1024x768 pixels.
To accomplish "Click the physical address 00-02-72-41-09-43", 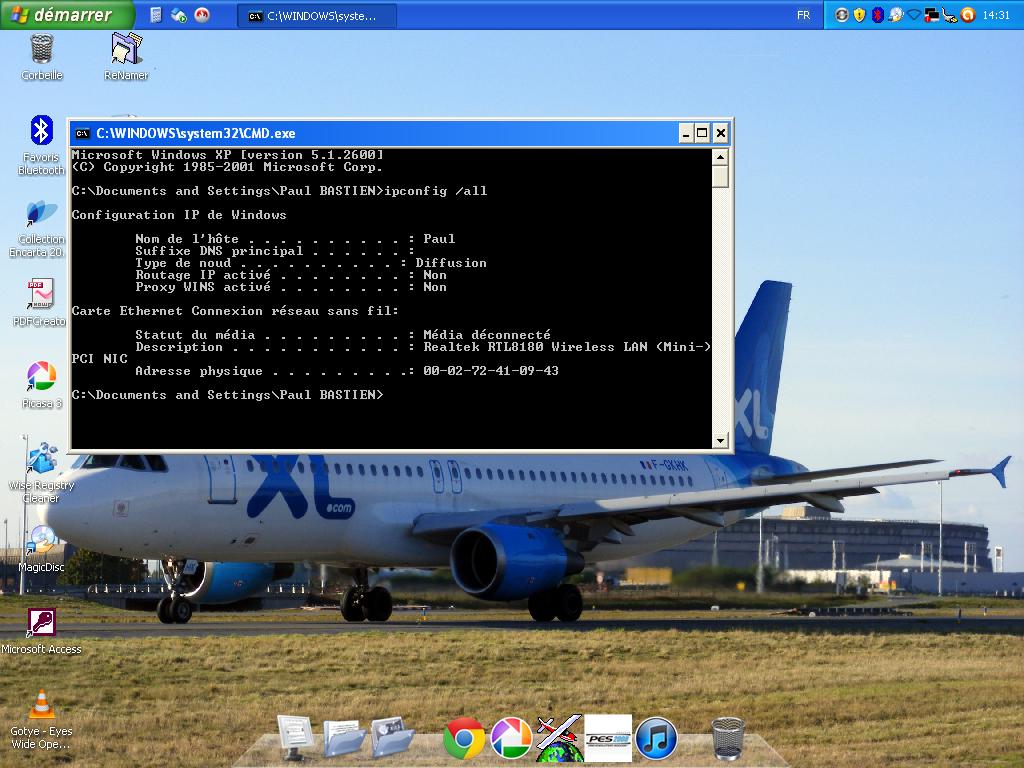I will 491,371.
